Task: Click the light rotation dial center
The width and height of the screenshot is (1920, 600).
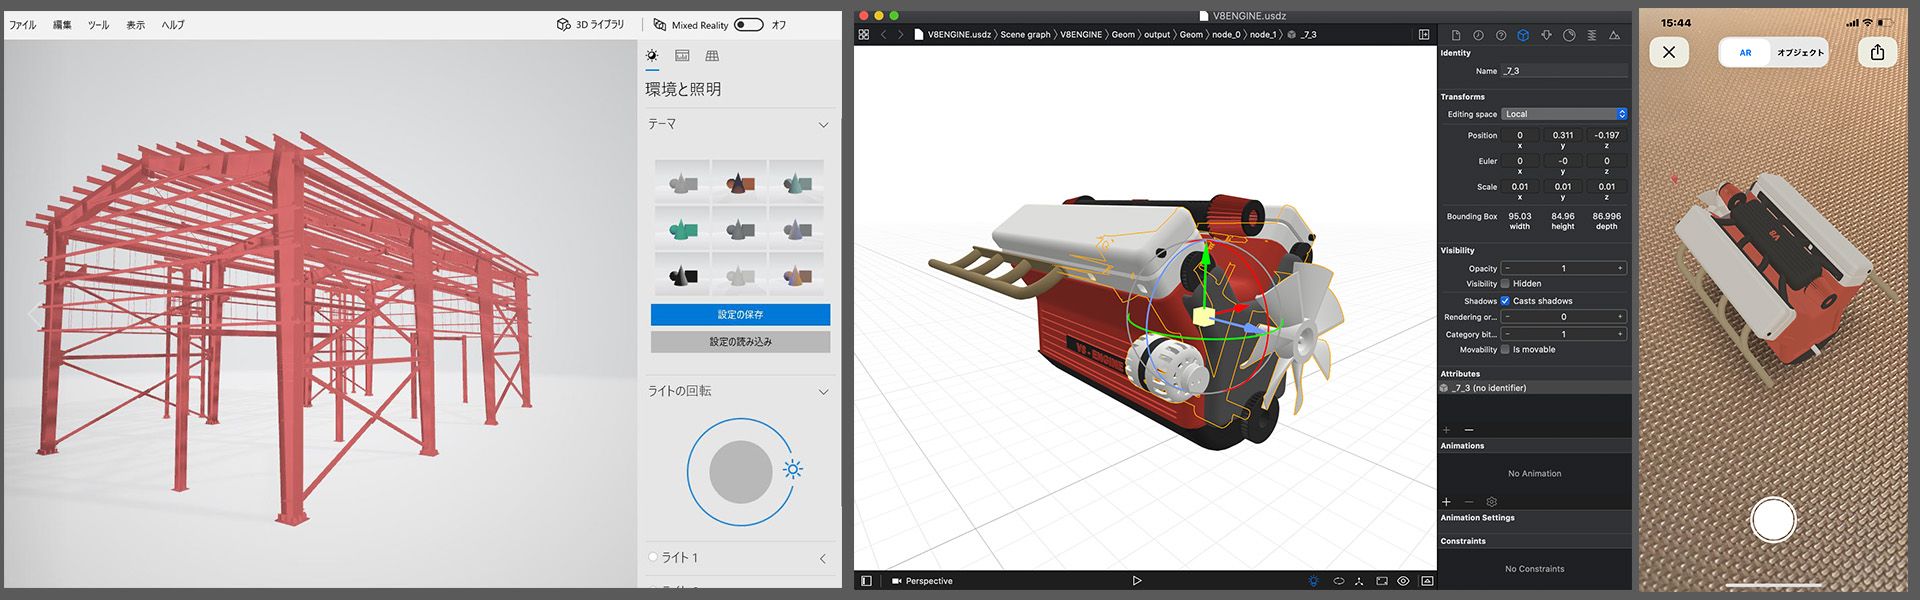Action: click(740, 471)
